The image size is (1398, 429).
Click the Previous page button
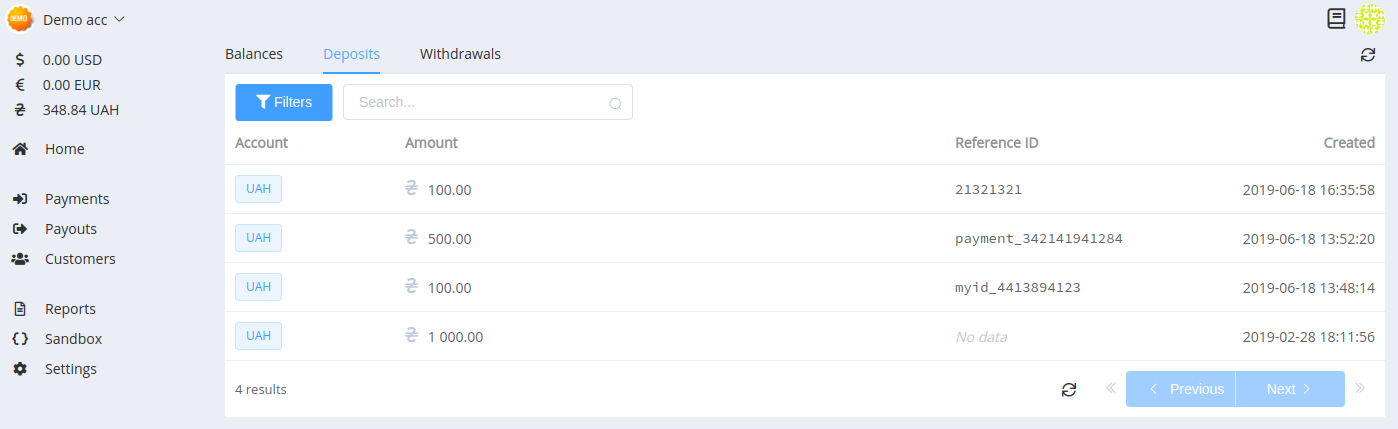[1181, 389]
